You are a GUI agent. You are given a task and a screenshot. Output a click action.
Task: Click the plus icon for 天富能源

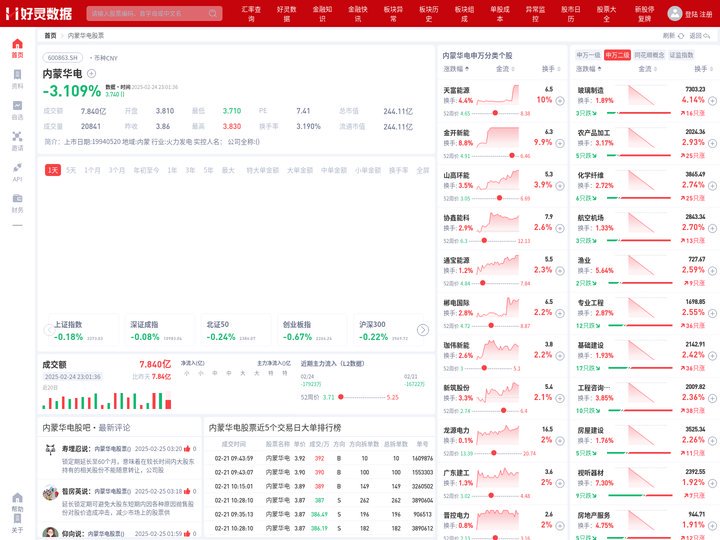(560, 101)
